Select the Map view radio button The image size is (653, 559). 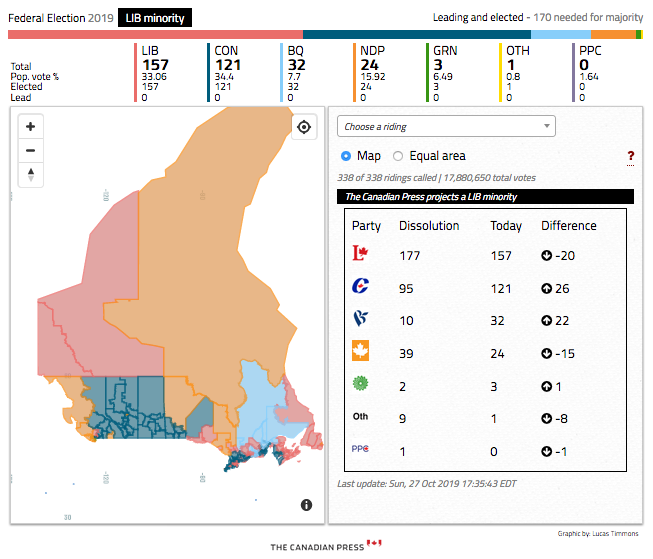click(x=346, y=156)
